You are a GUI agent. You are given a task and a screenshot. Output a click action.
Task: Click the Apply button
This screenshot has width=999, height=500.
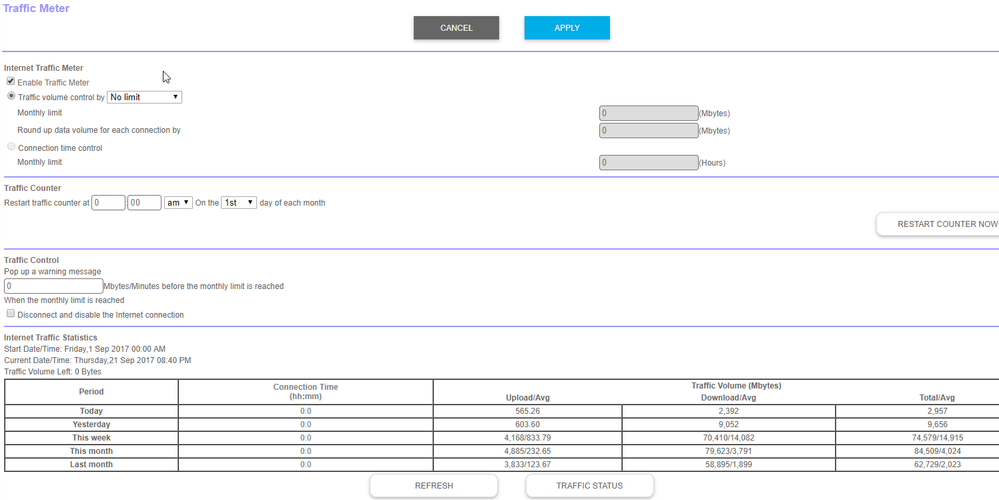click(x=566, y=28)
